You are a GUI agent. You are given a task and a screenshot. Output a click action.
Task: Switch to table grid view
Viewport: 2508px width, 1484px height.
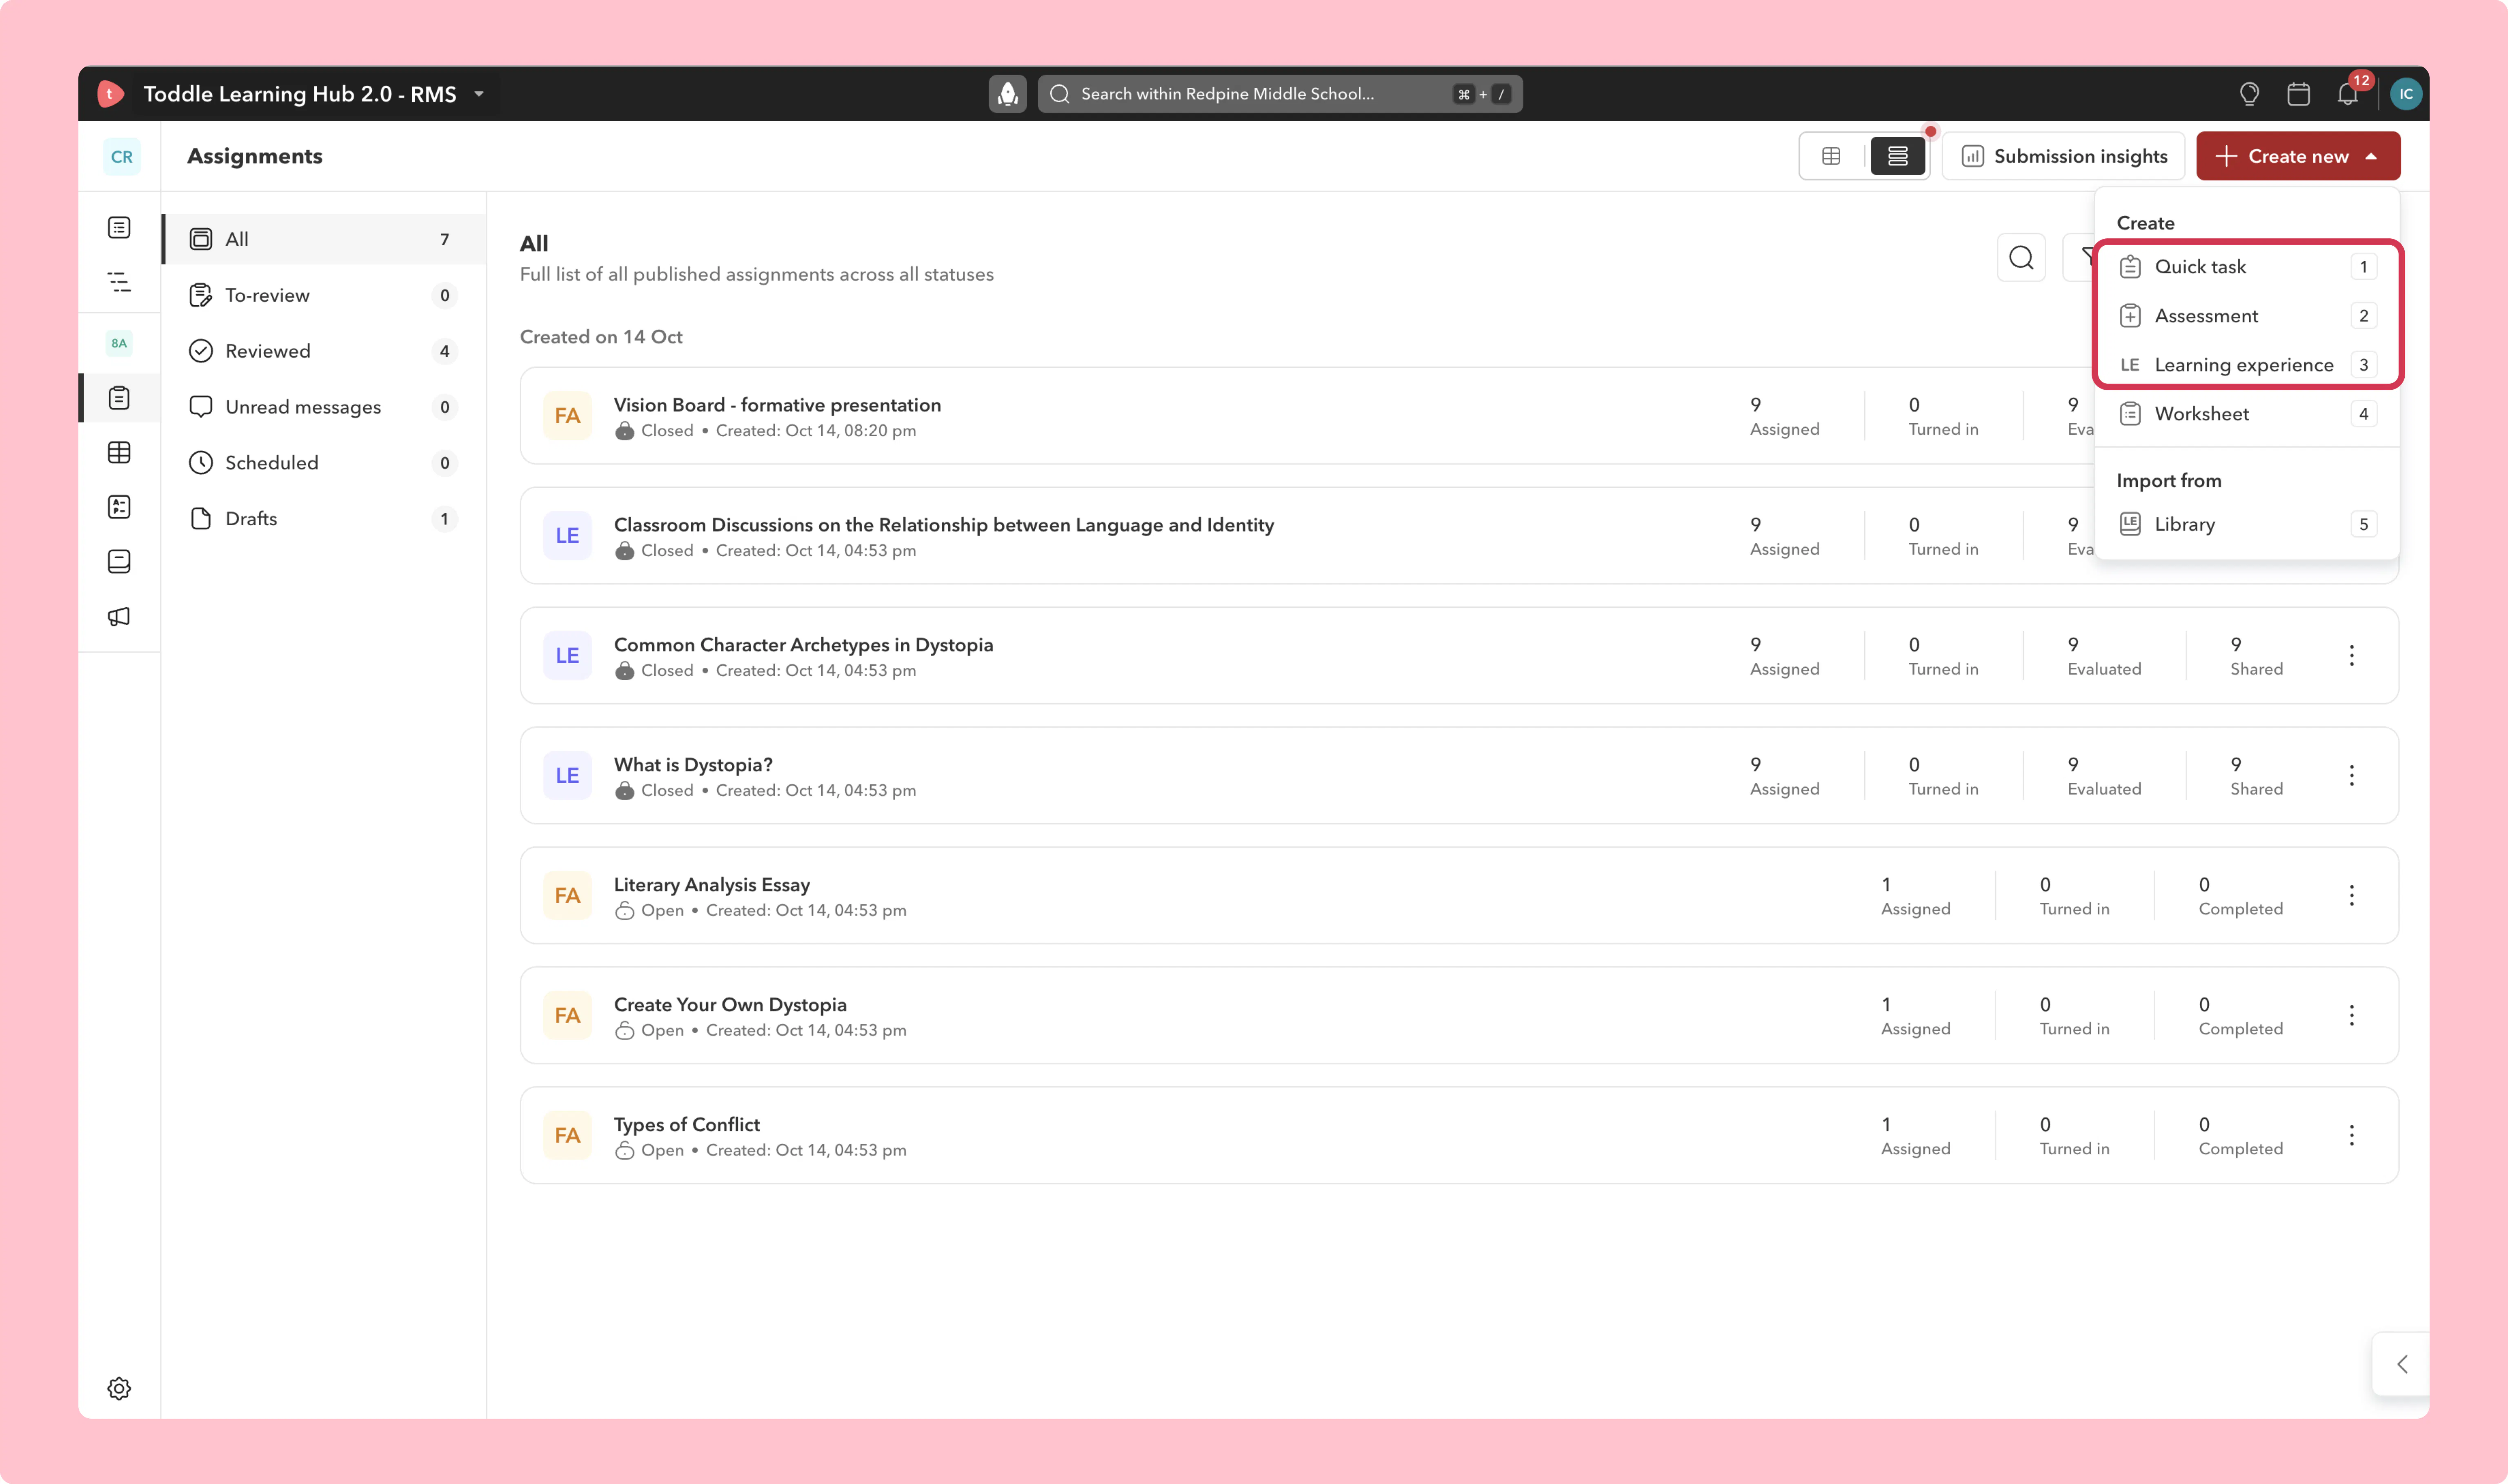(x=1831, y=156)
